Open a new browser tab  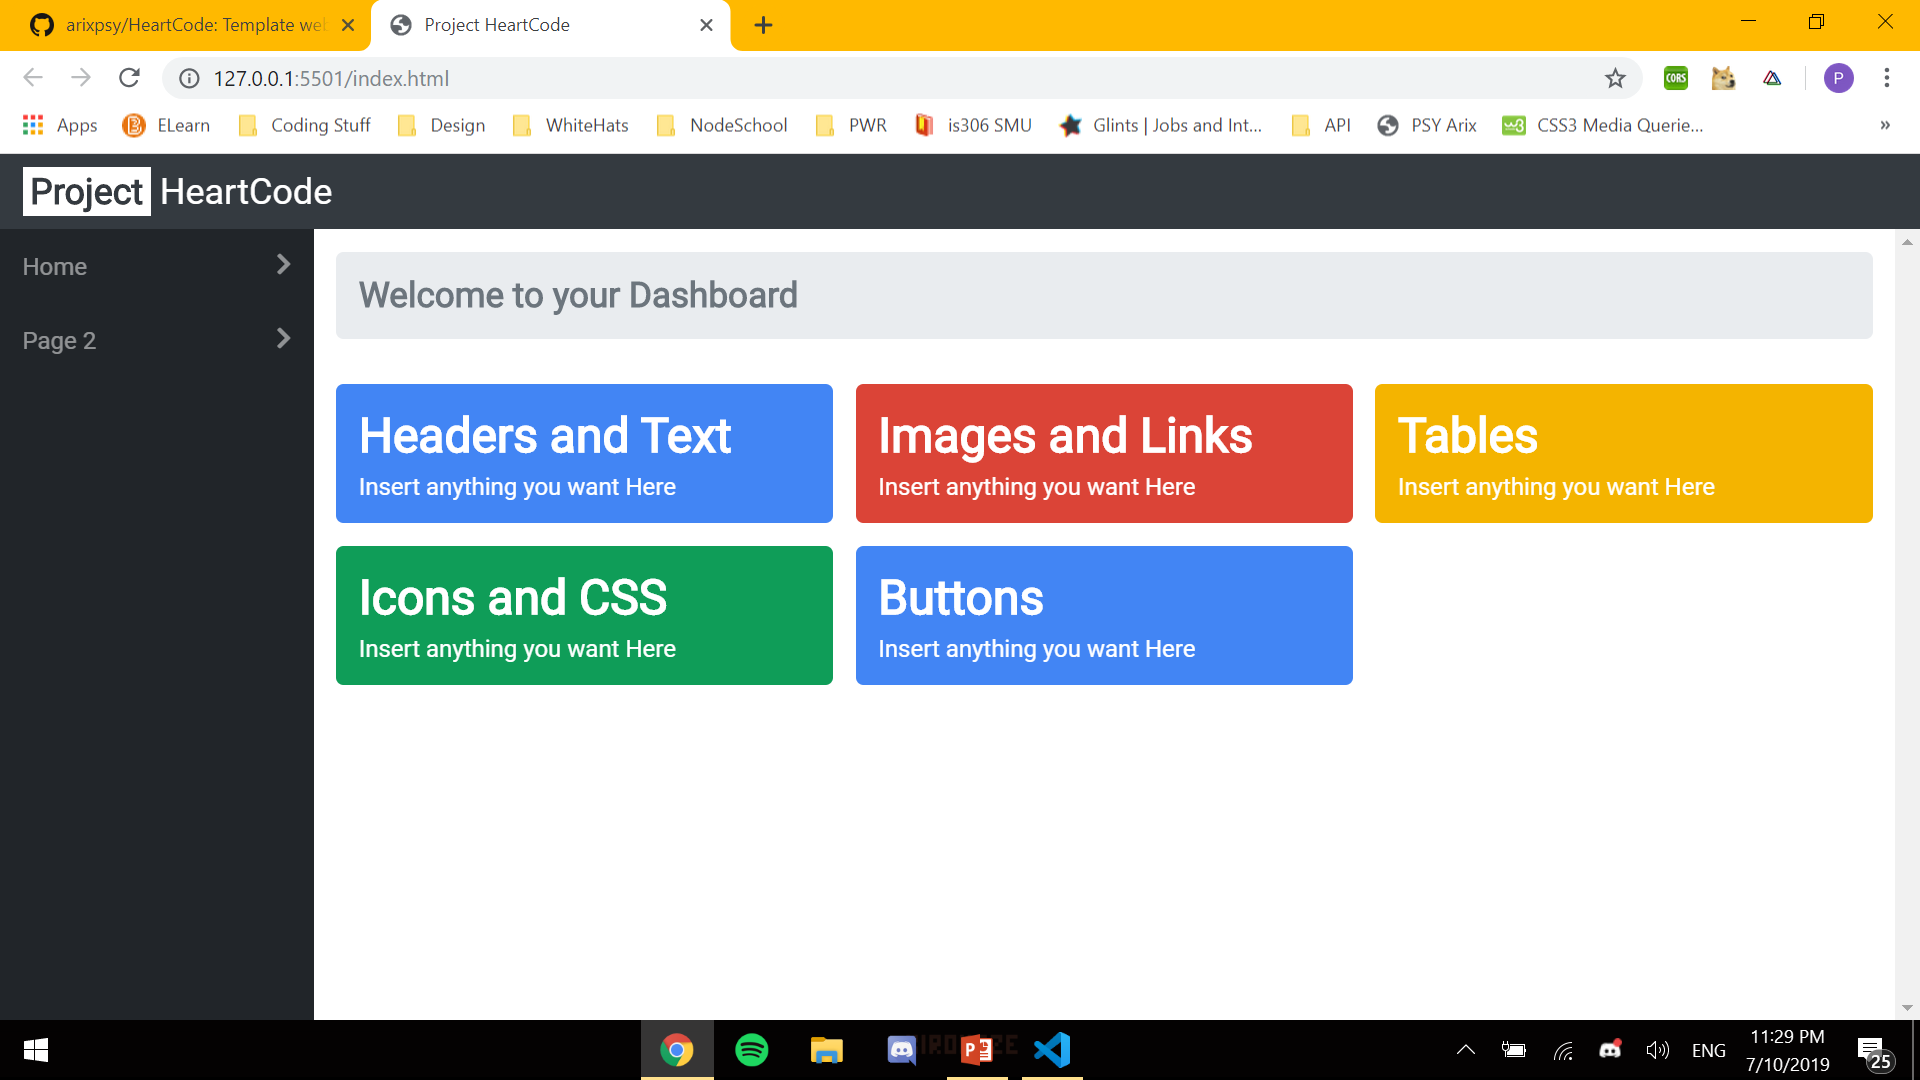coord(763,25)
